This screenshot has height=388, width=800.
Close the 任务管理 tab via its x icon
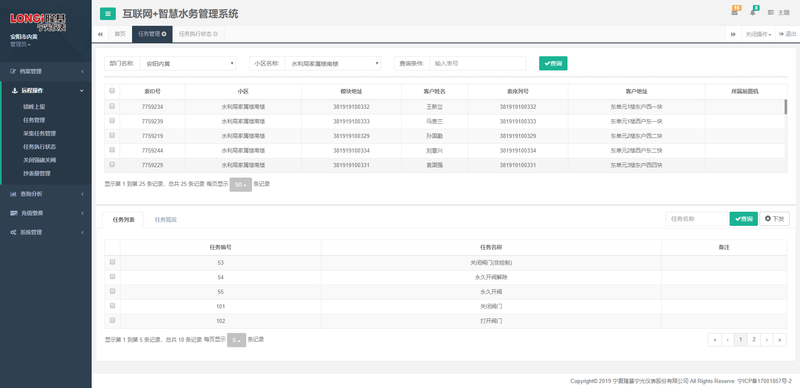pyautogui.click(x=164, y=34)
